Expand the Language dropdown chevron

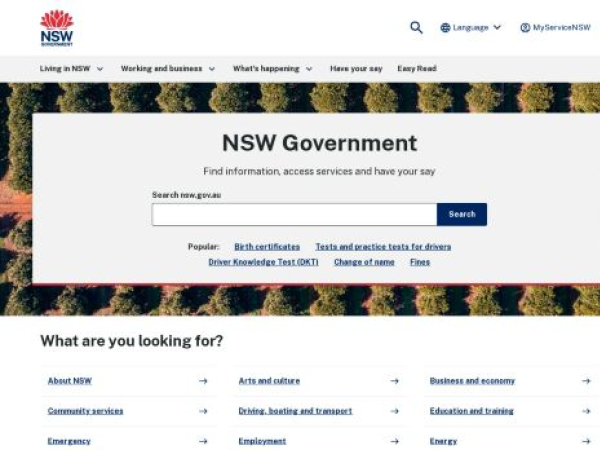pos(497,28)
